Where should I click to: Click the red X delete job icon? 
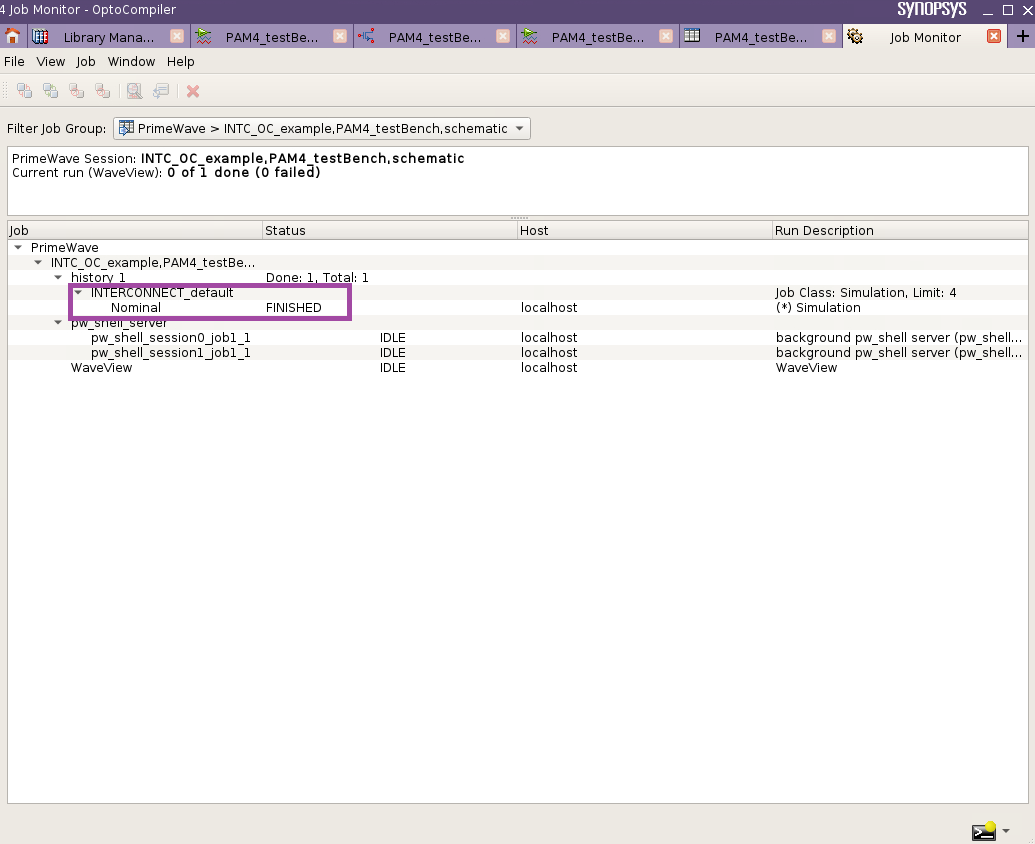(193, 91)
